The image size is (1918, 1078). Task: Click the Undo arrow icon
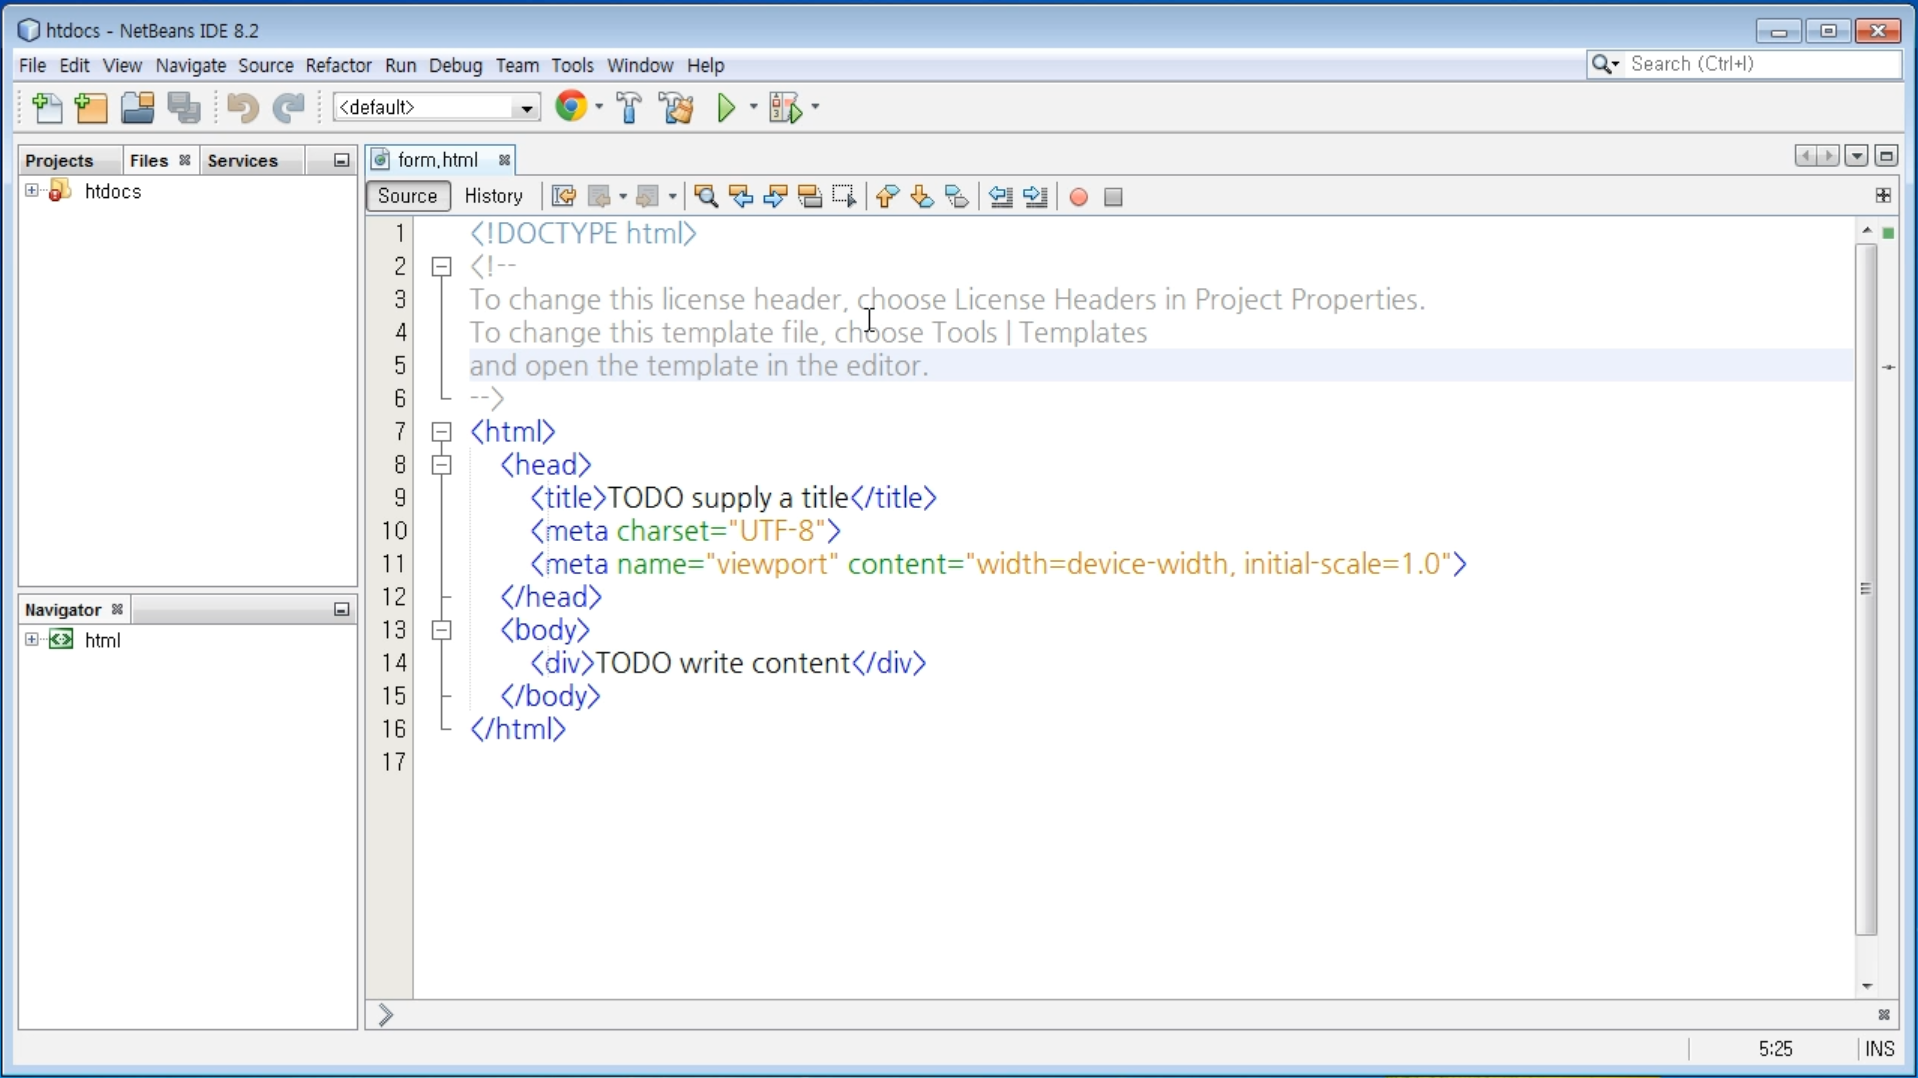click(241, 108)
